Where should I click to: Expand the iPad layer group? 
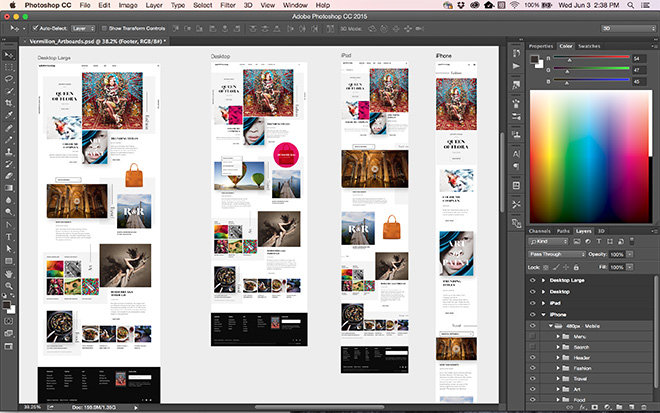click(544, 303)
